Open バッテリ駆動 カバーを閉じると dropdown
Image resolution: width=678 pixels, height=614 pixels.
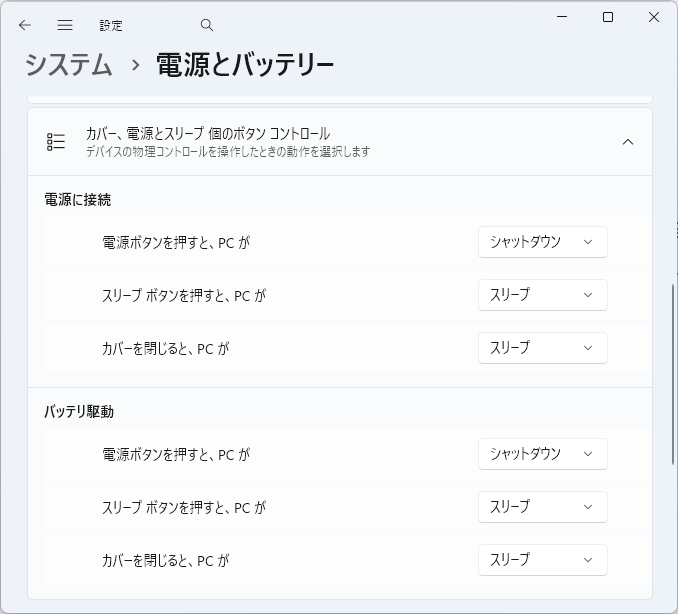tap(543, 560)
